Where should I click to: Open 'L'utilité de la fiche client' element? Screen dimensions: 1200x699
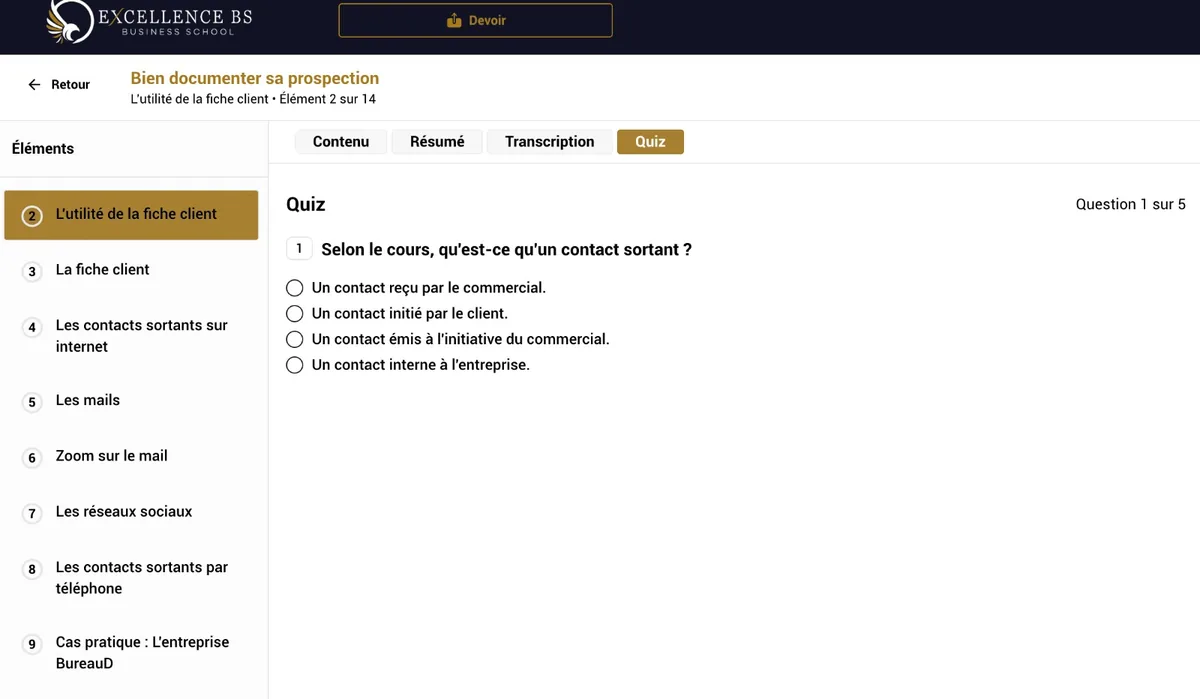(x=131, y=215)
